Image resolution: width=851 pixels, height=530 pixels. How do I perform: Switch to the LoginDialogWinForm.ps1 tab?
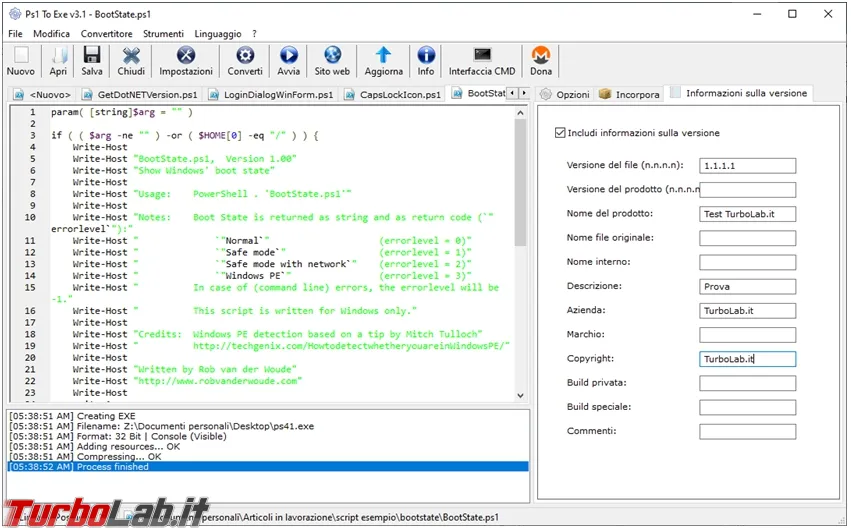271,95
